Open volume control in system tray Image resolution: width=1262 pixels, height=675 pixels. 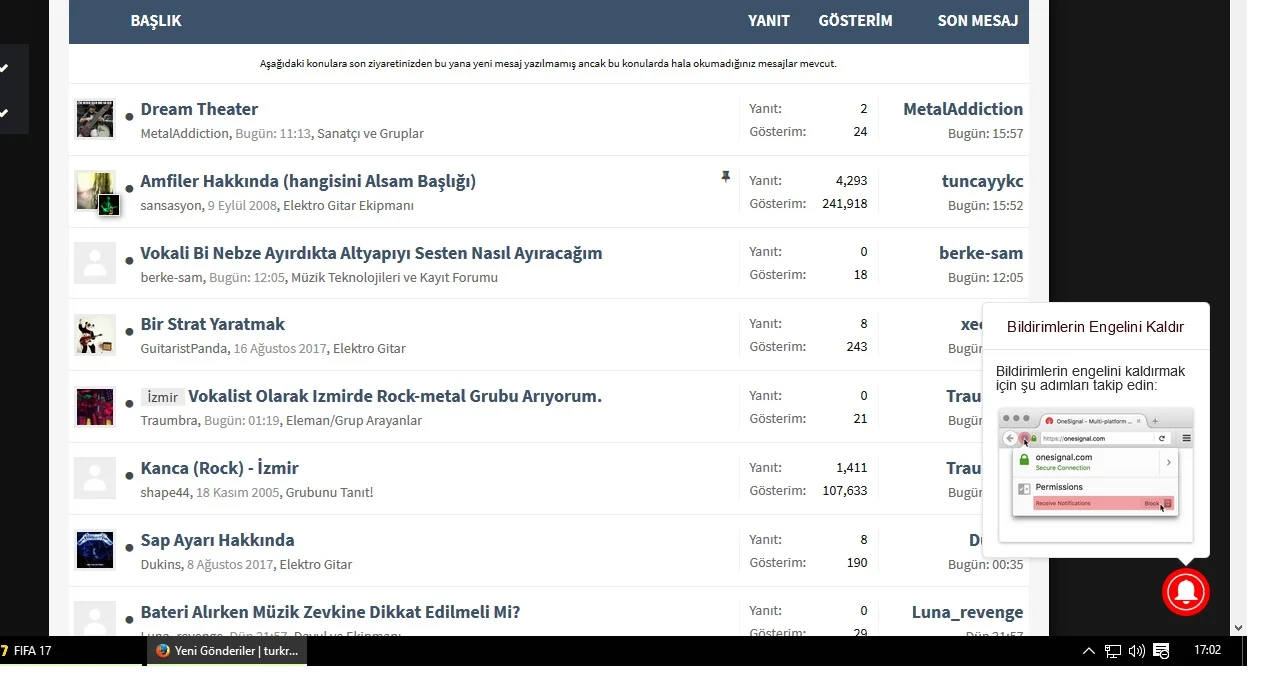point(1136,651)
